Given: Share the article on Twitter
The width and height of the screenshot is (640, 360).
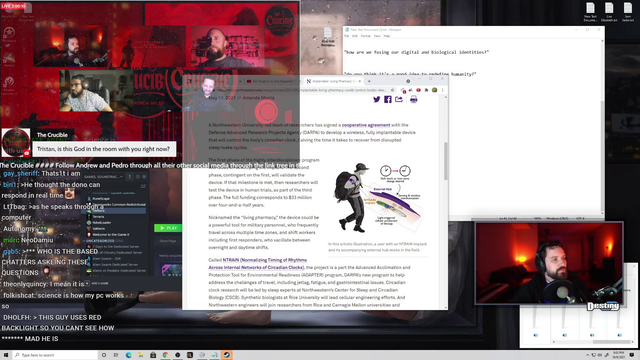Looking at the screenshot, I should (377, 99).
